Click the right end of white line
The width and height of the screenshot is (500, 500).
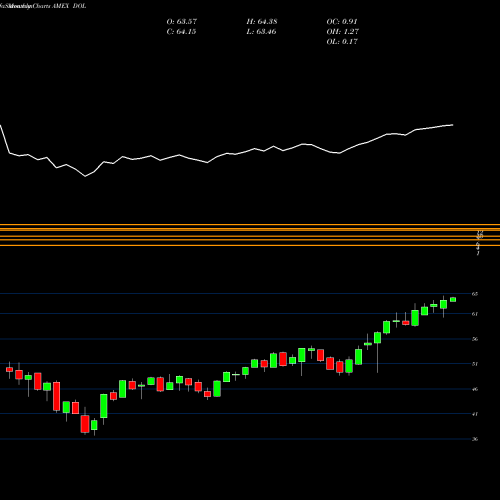453,125
